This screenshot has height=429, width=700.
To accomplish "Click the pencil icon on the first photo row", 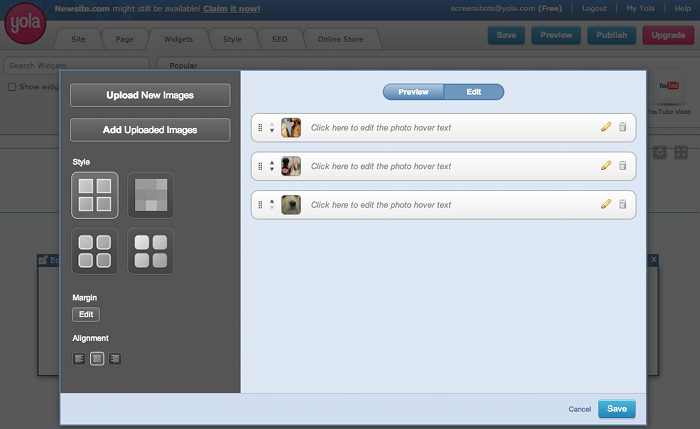I will click(x=605, y=128).
